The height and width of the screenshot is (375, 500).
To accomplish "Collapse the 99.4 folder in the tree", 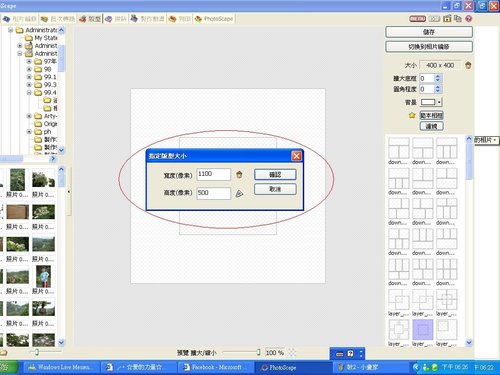I will click(29, 92).
